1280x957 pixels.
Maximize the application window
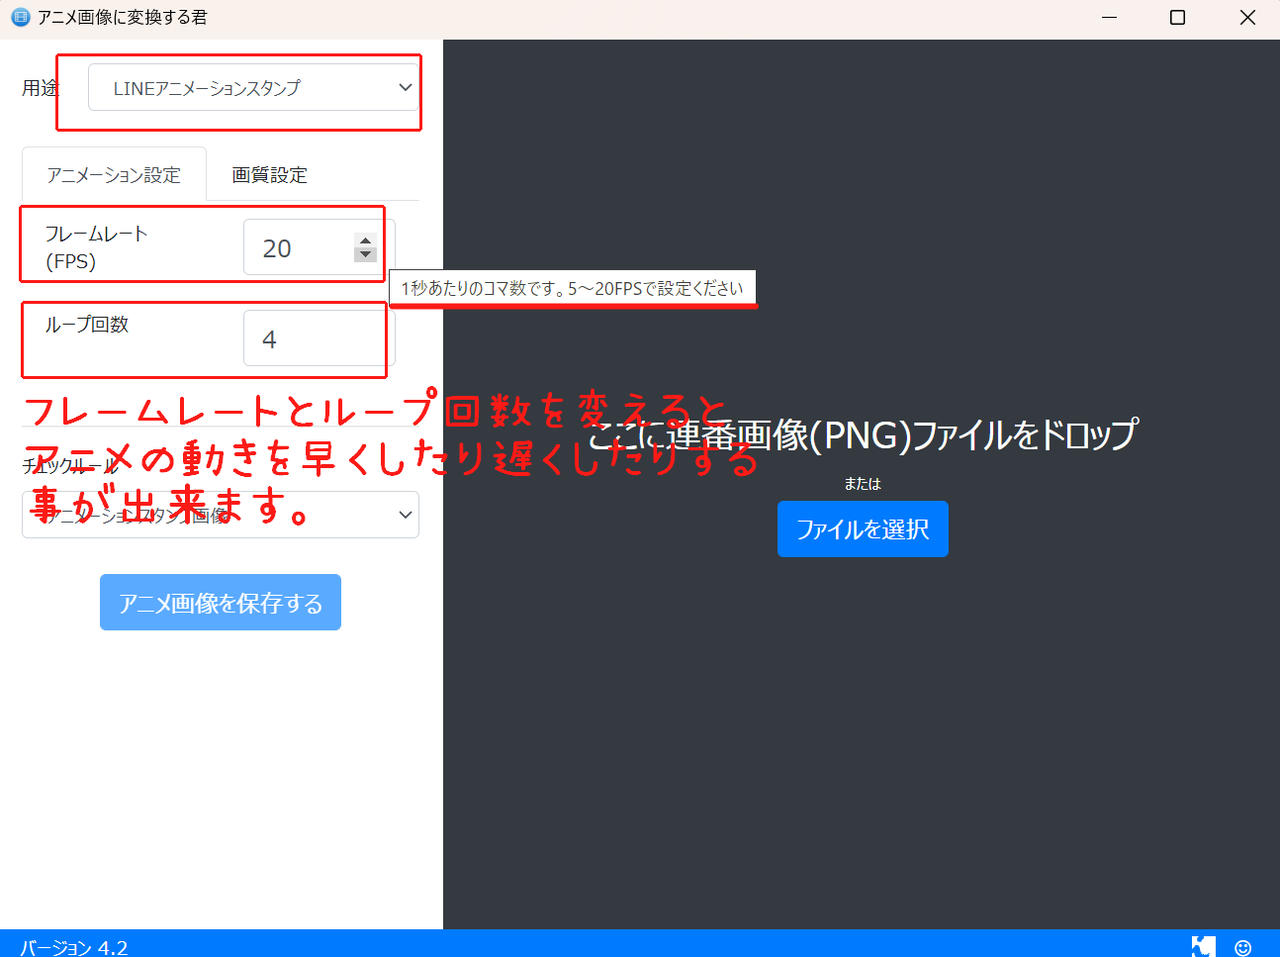click(1177, 17)
